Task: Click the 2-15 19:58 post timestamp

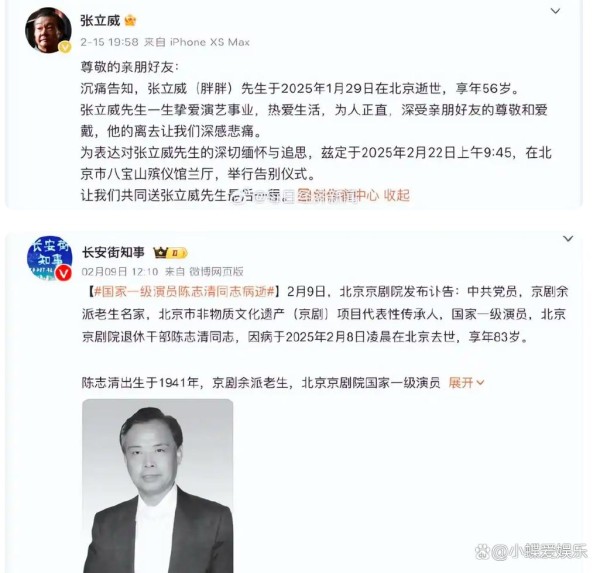Action: tap(109, 42)
